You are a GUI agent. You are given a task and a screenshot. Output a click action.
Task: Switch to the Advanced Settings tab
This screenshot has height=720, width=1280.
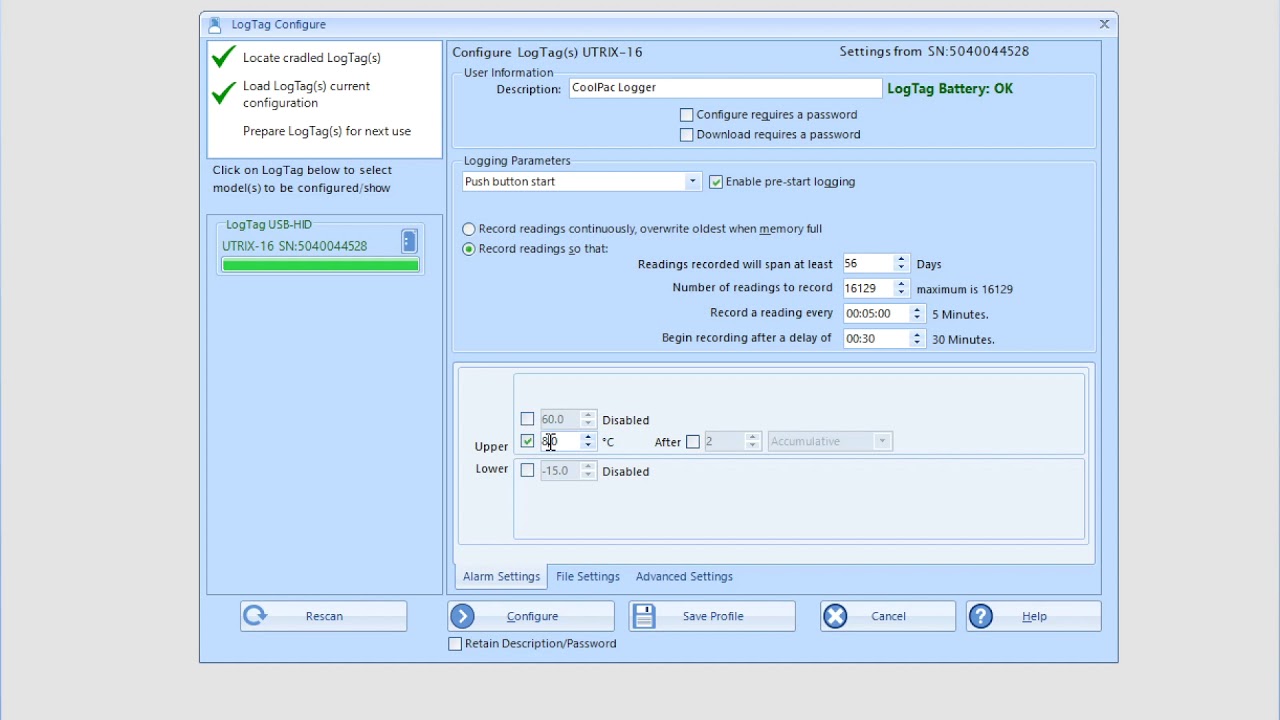coord(684,577)
